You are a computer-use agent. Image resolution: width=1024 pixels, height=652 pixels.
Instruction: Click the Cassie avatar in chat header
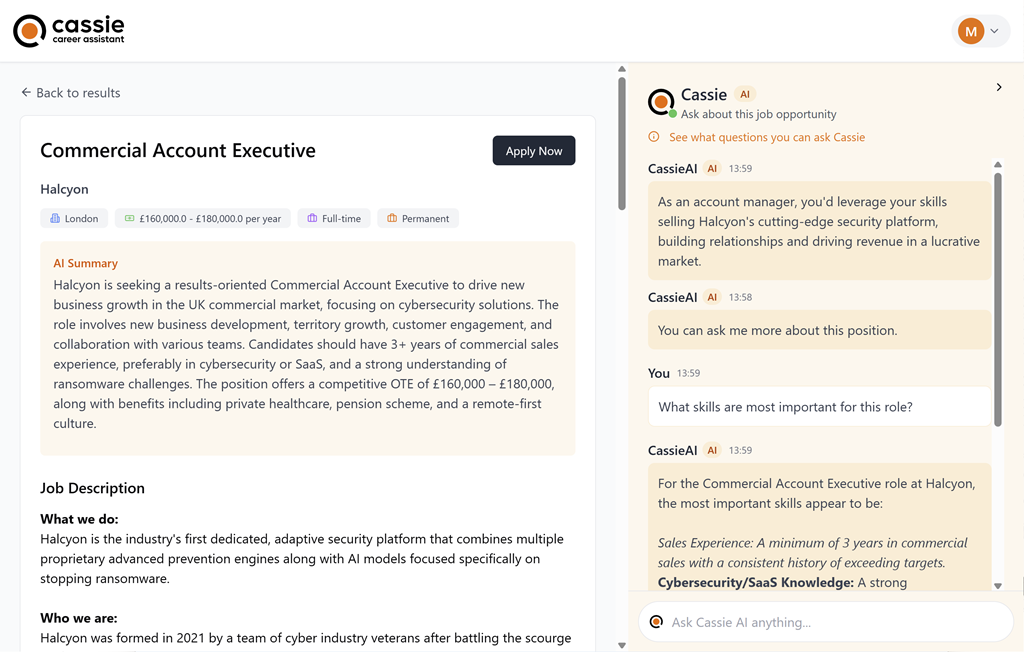661,102
